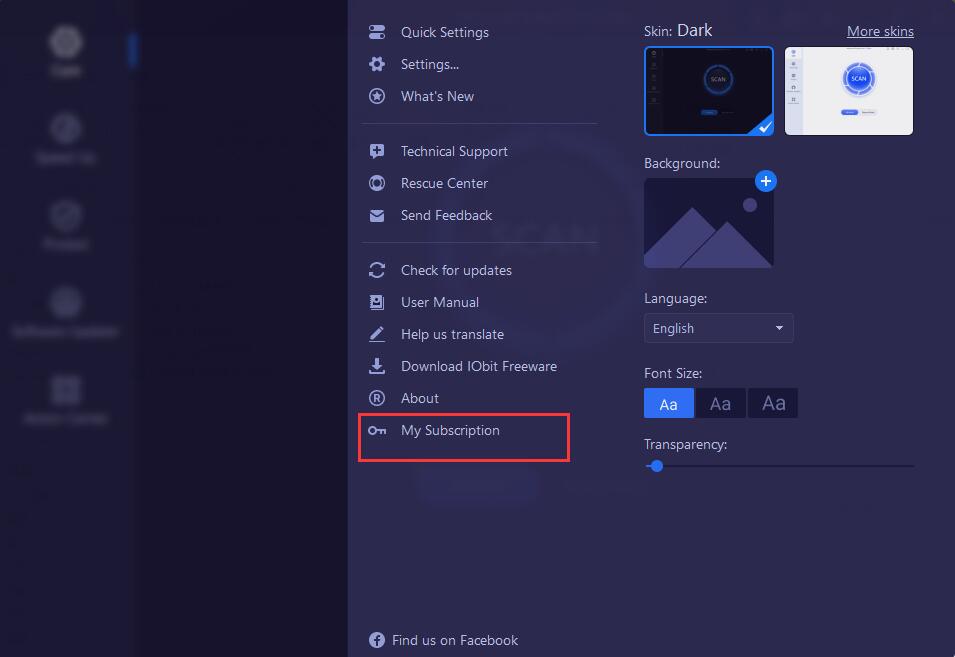Screen dimensions: 955x657
Task: Click the Rescue Center lifebuoy icon
Action: 377,183
